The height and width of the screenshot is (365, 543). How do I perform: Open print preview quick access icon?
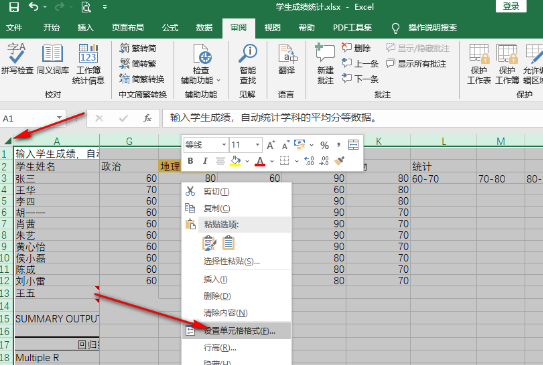point(86,7)
